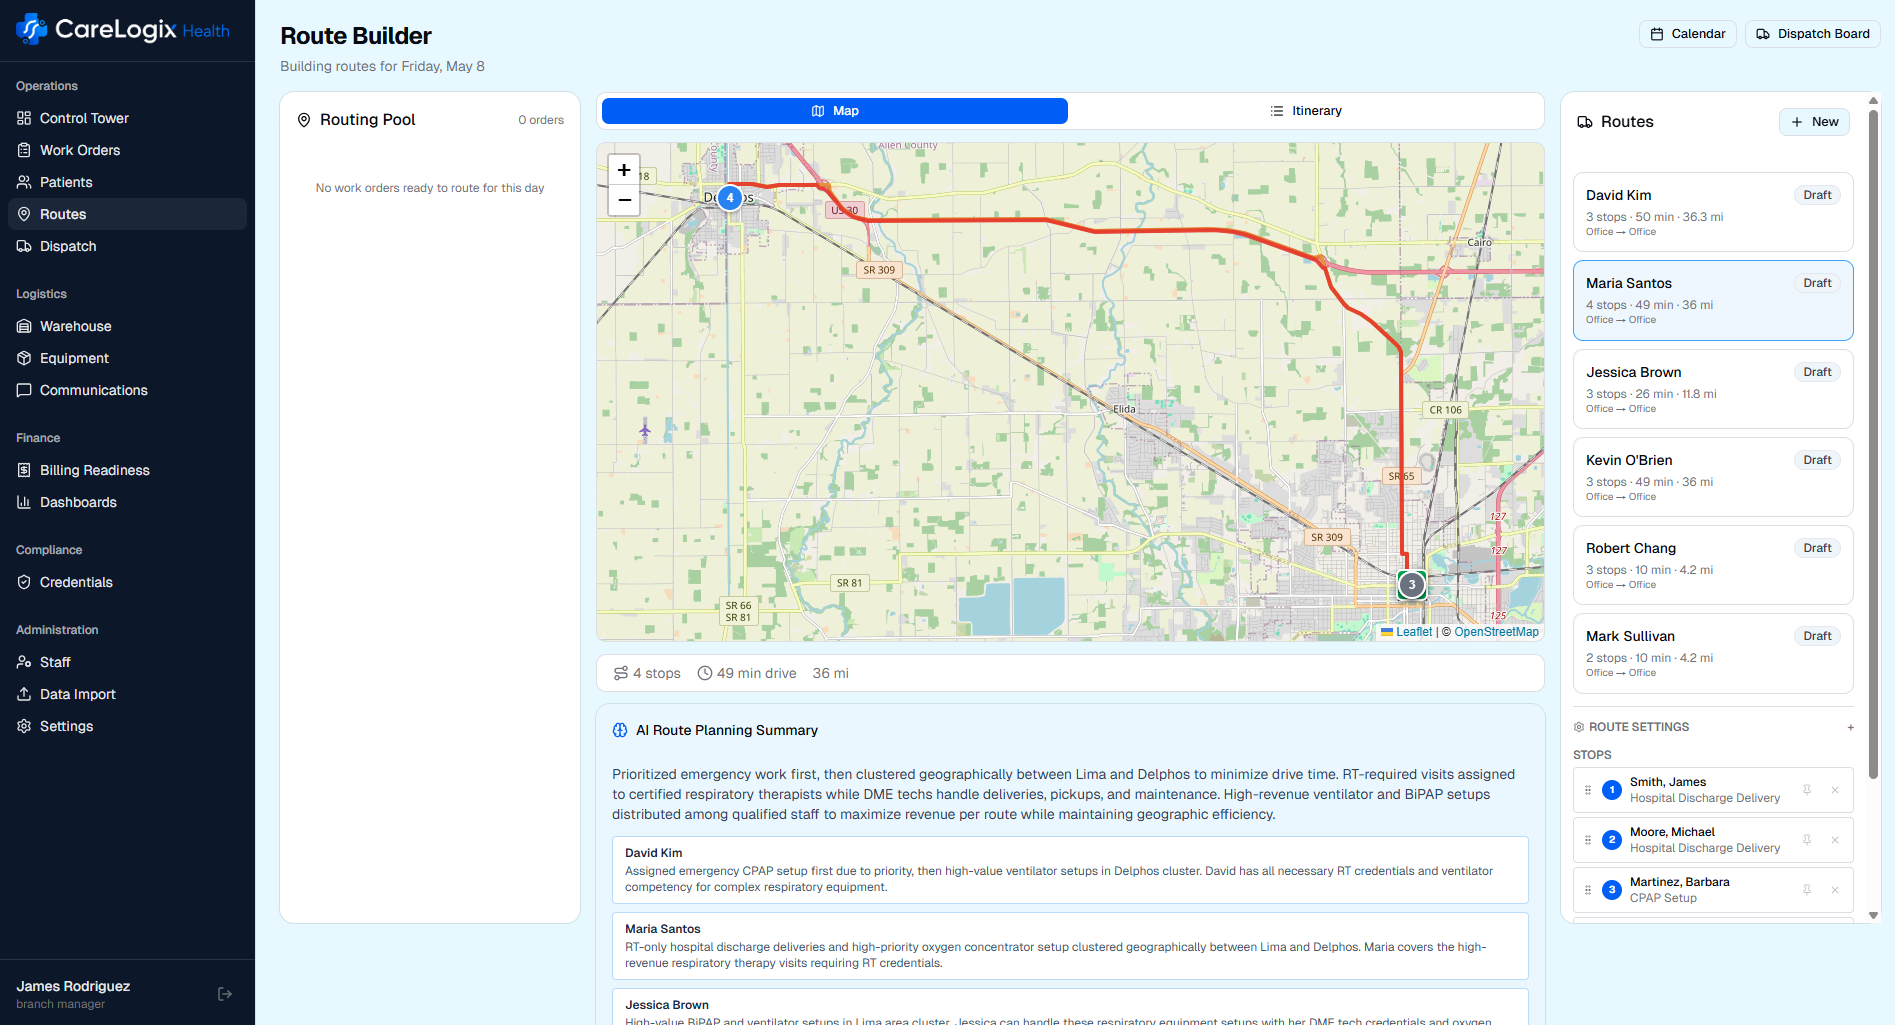Click the Billing Readiness receipt icon
Screen dimensions: 1895x1025
[x=24, y=470]
